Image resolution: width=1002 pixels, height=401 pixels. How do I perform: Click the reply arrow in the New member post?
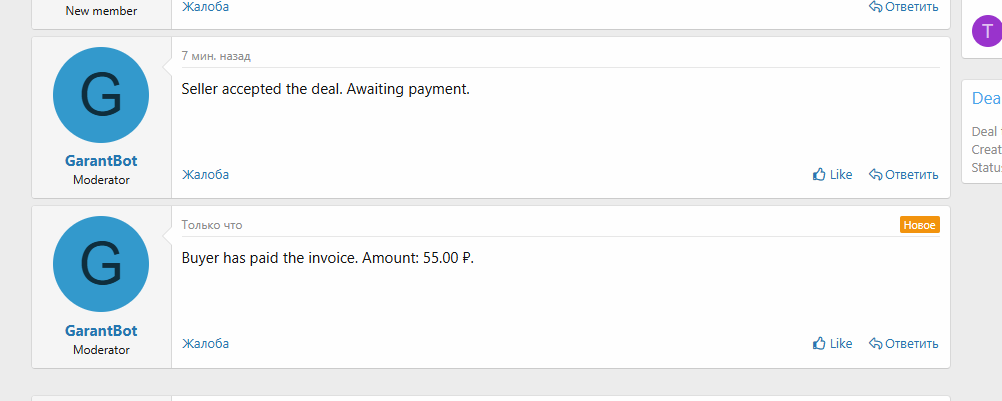click(x=875, y=7)
